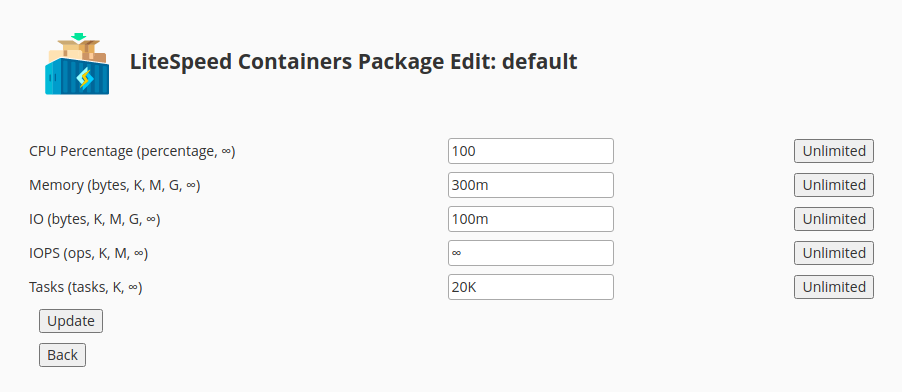Click the Update button
The image size is (902, 392).
pos(71,321)
